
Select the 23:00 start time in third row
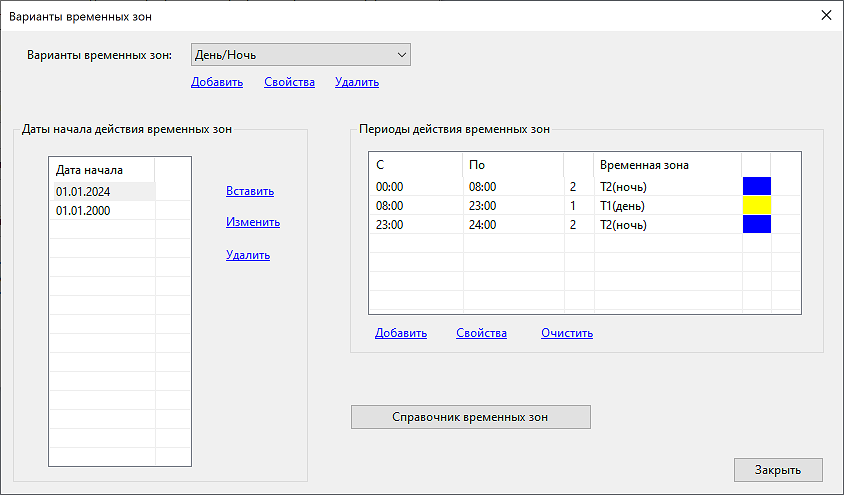pos(416,225)
